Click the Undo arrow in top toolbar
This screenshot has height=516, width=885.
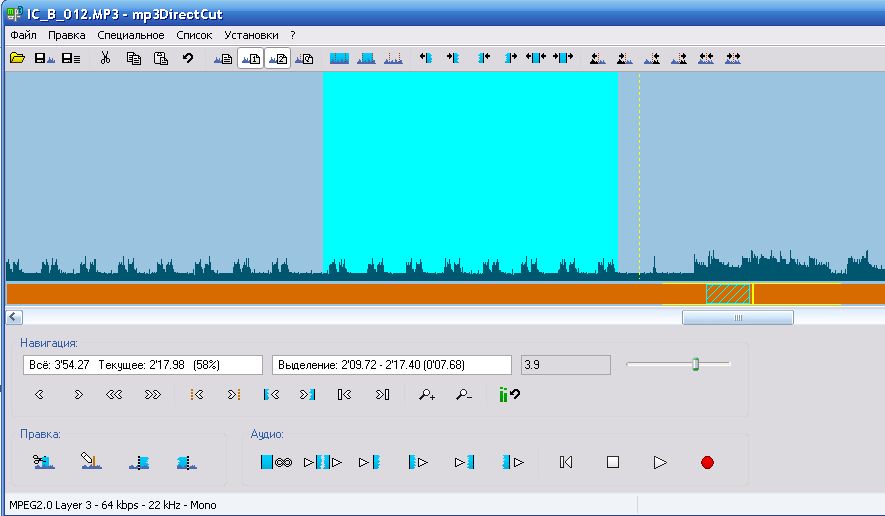(x=187, y=59)
